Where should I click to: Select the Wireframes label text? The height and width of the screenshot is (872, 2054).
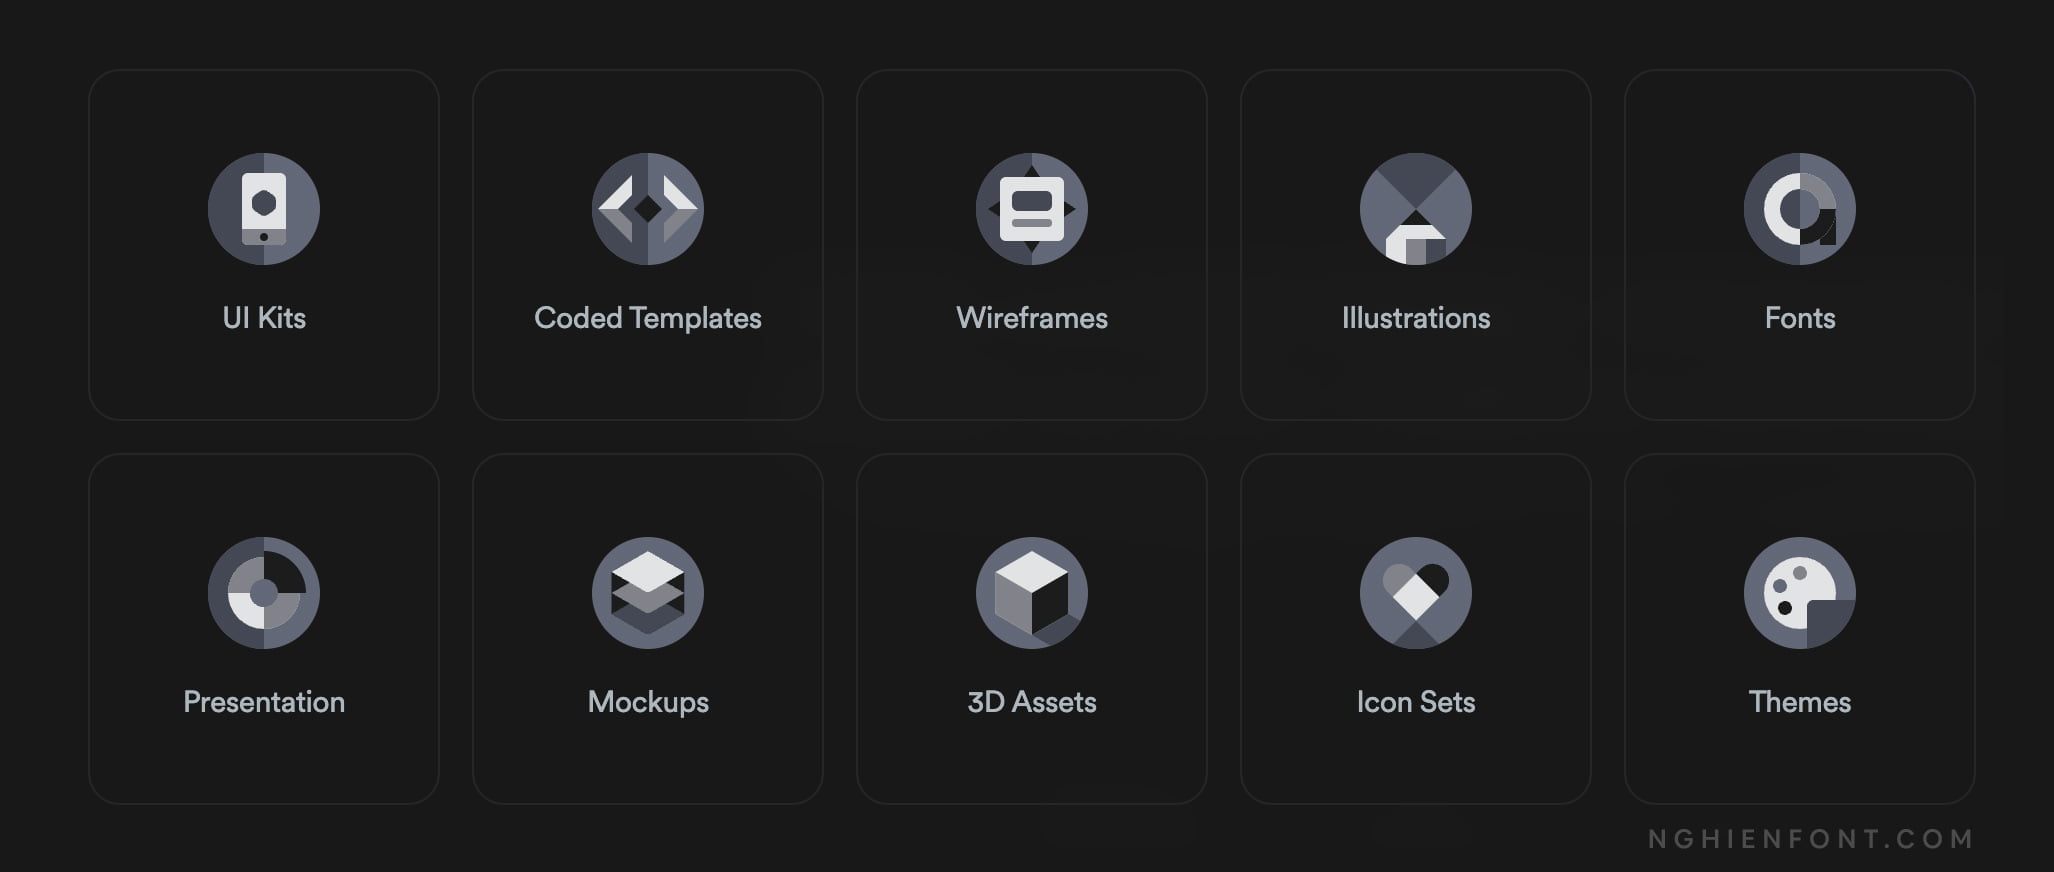click(1032, 318)
